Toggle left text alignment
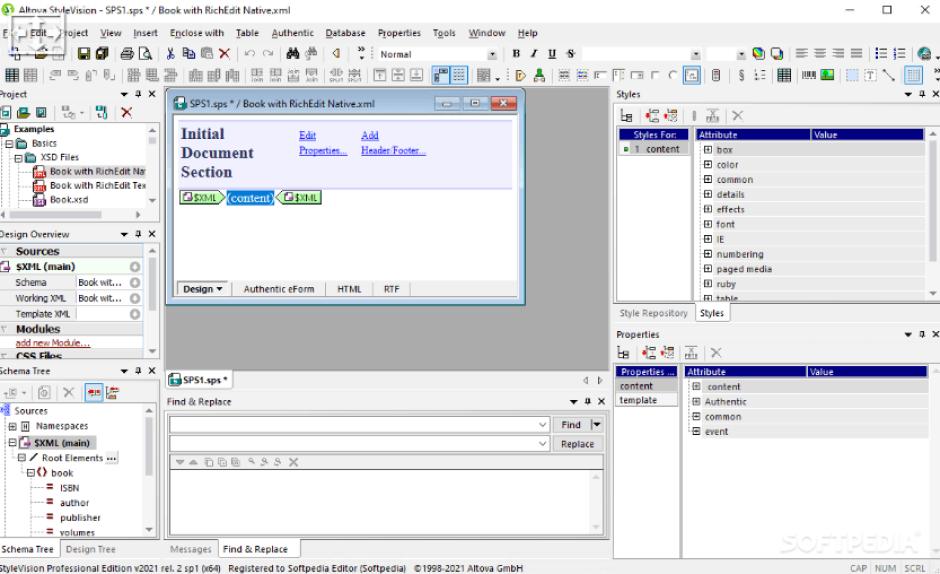The image size is (940, 574). click(x=802, y=54)
